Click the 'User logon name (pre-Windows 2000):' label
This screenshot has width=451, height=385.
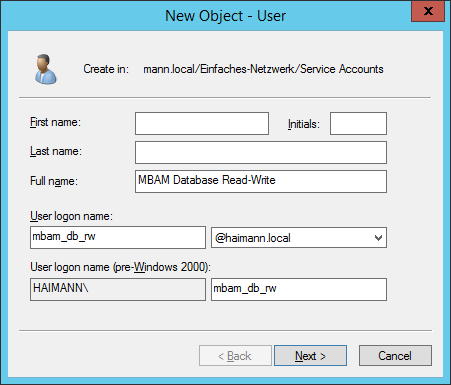pos(120,267)
